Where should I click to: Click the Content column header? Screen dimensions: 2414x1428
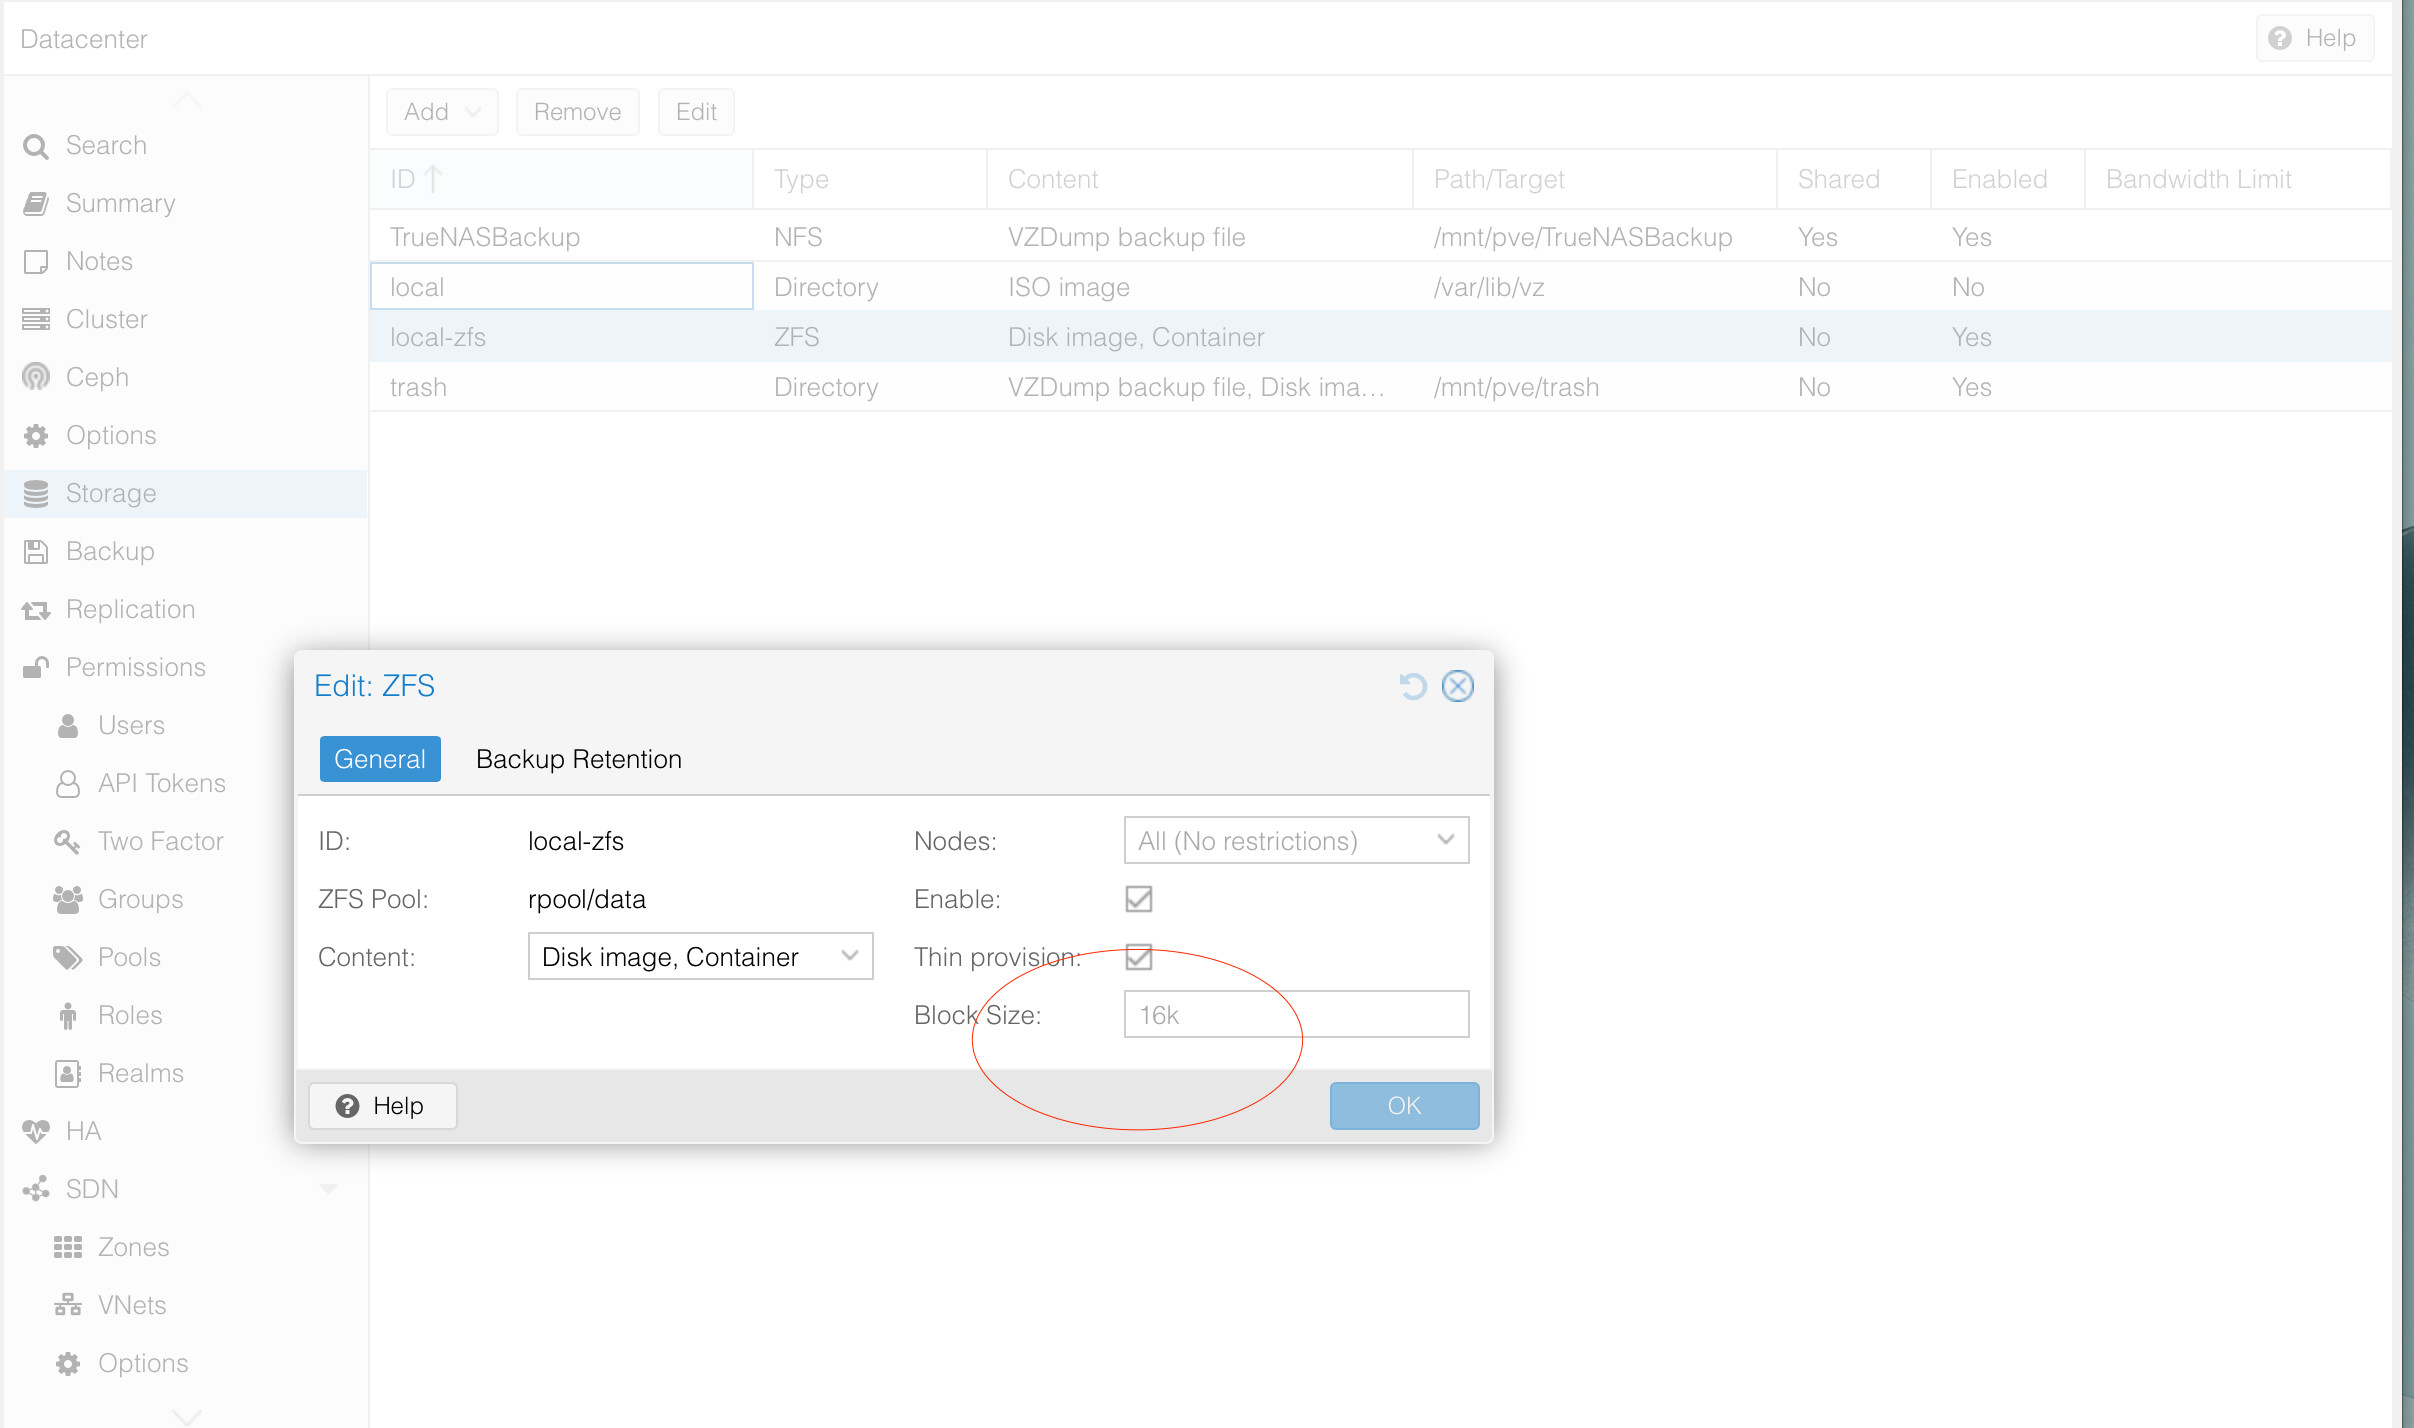[1199, 180]
